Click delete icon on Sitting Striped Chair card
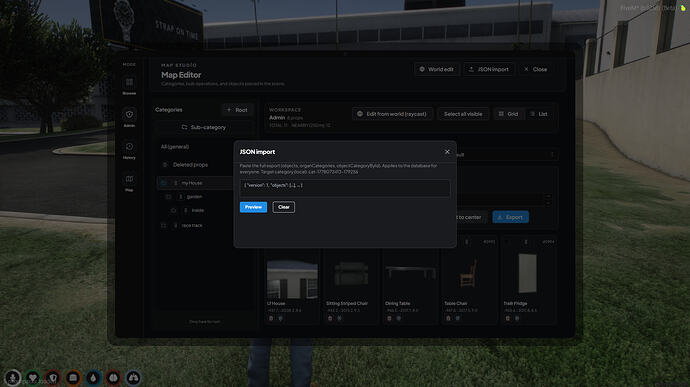The width and height of the screenshot is (690, 387). [330, 318]
